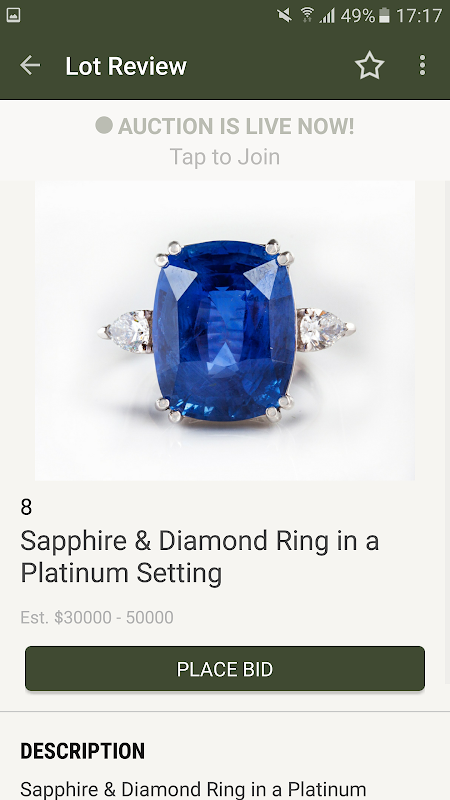Tap the Lot Review title

(126, 66)
